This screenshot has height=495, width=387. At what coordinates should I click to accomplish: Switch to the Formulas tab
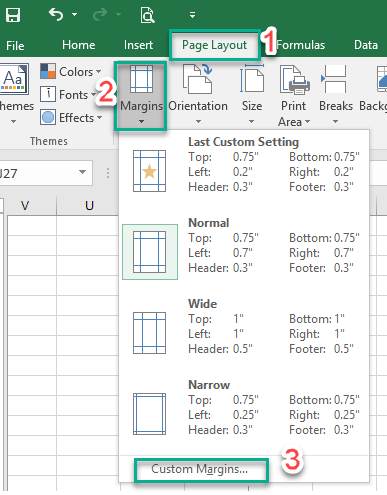[301, 45]
